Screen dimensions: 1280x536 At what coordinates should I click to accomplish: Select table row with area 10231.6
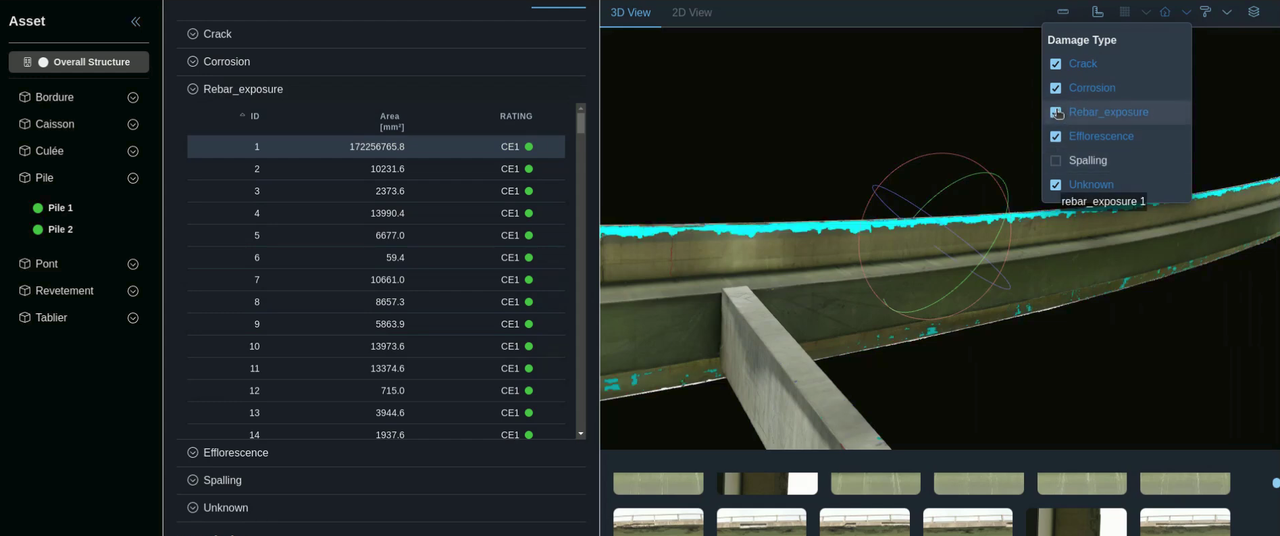coord(376,169)
